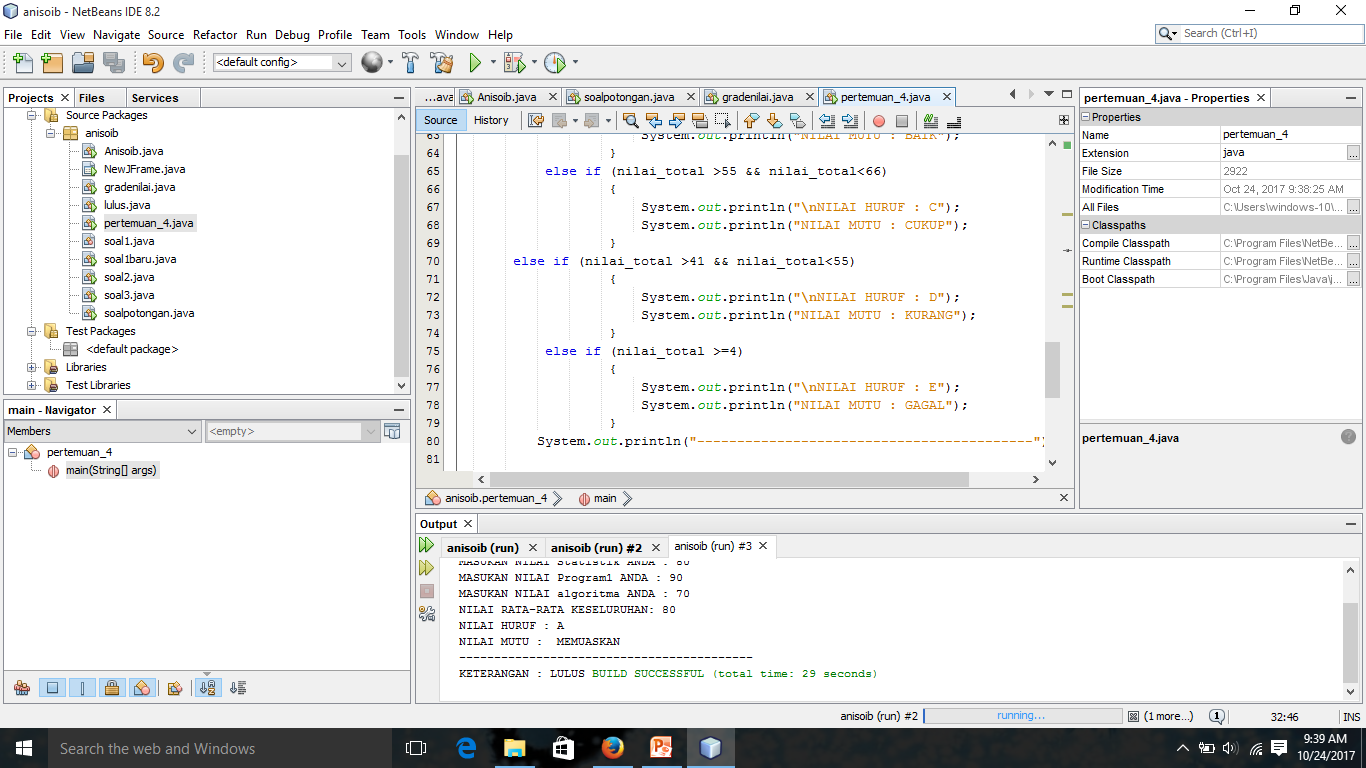This screenshot has height=768, width=1366.
Task: Click the Profile Project icon
Action: click(x=555, y=62)
